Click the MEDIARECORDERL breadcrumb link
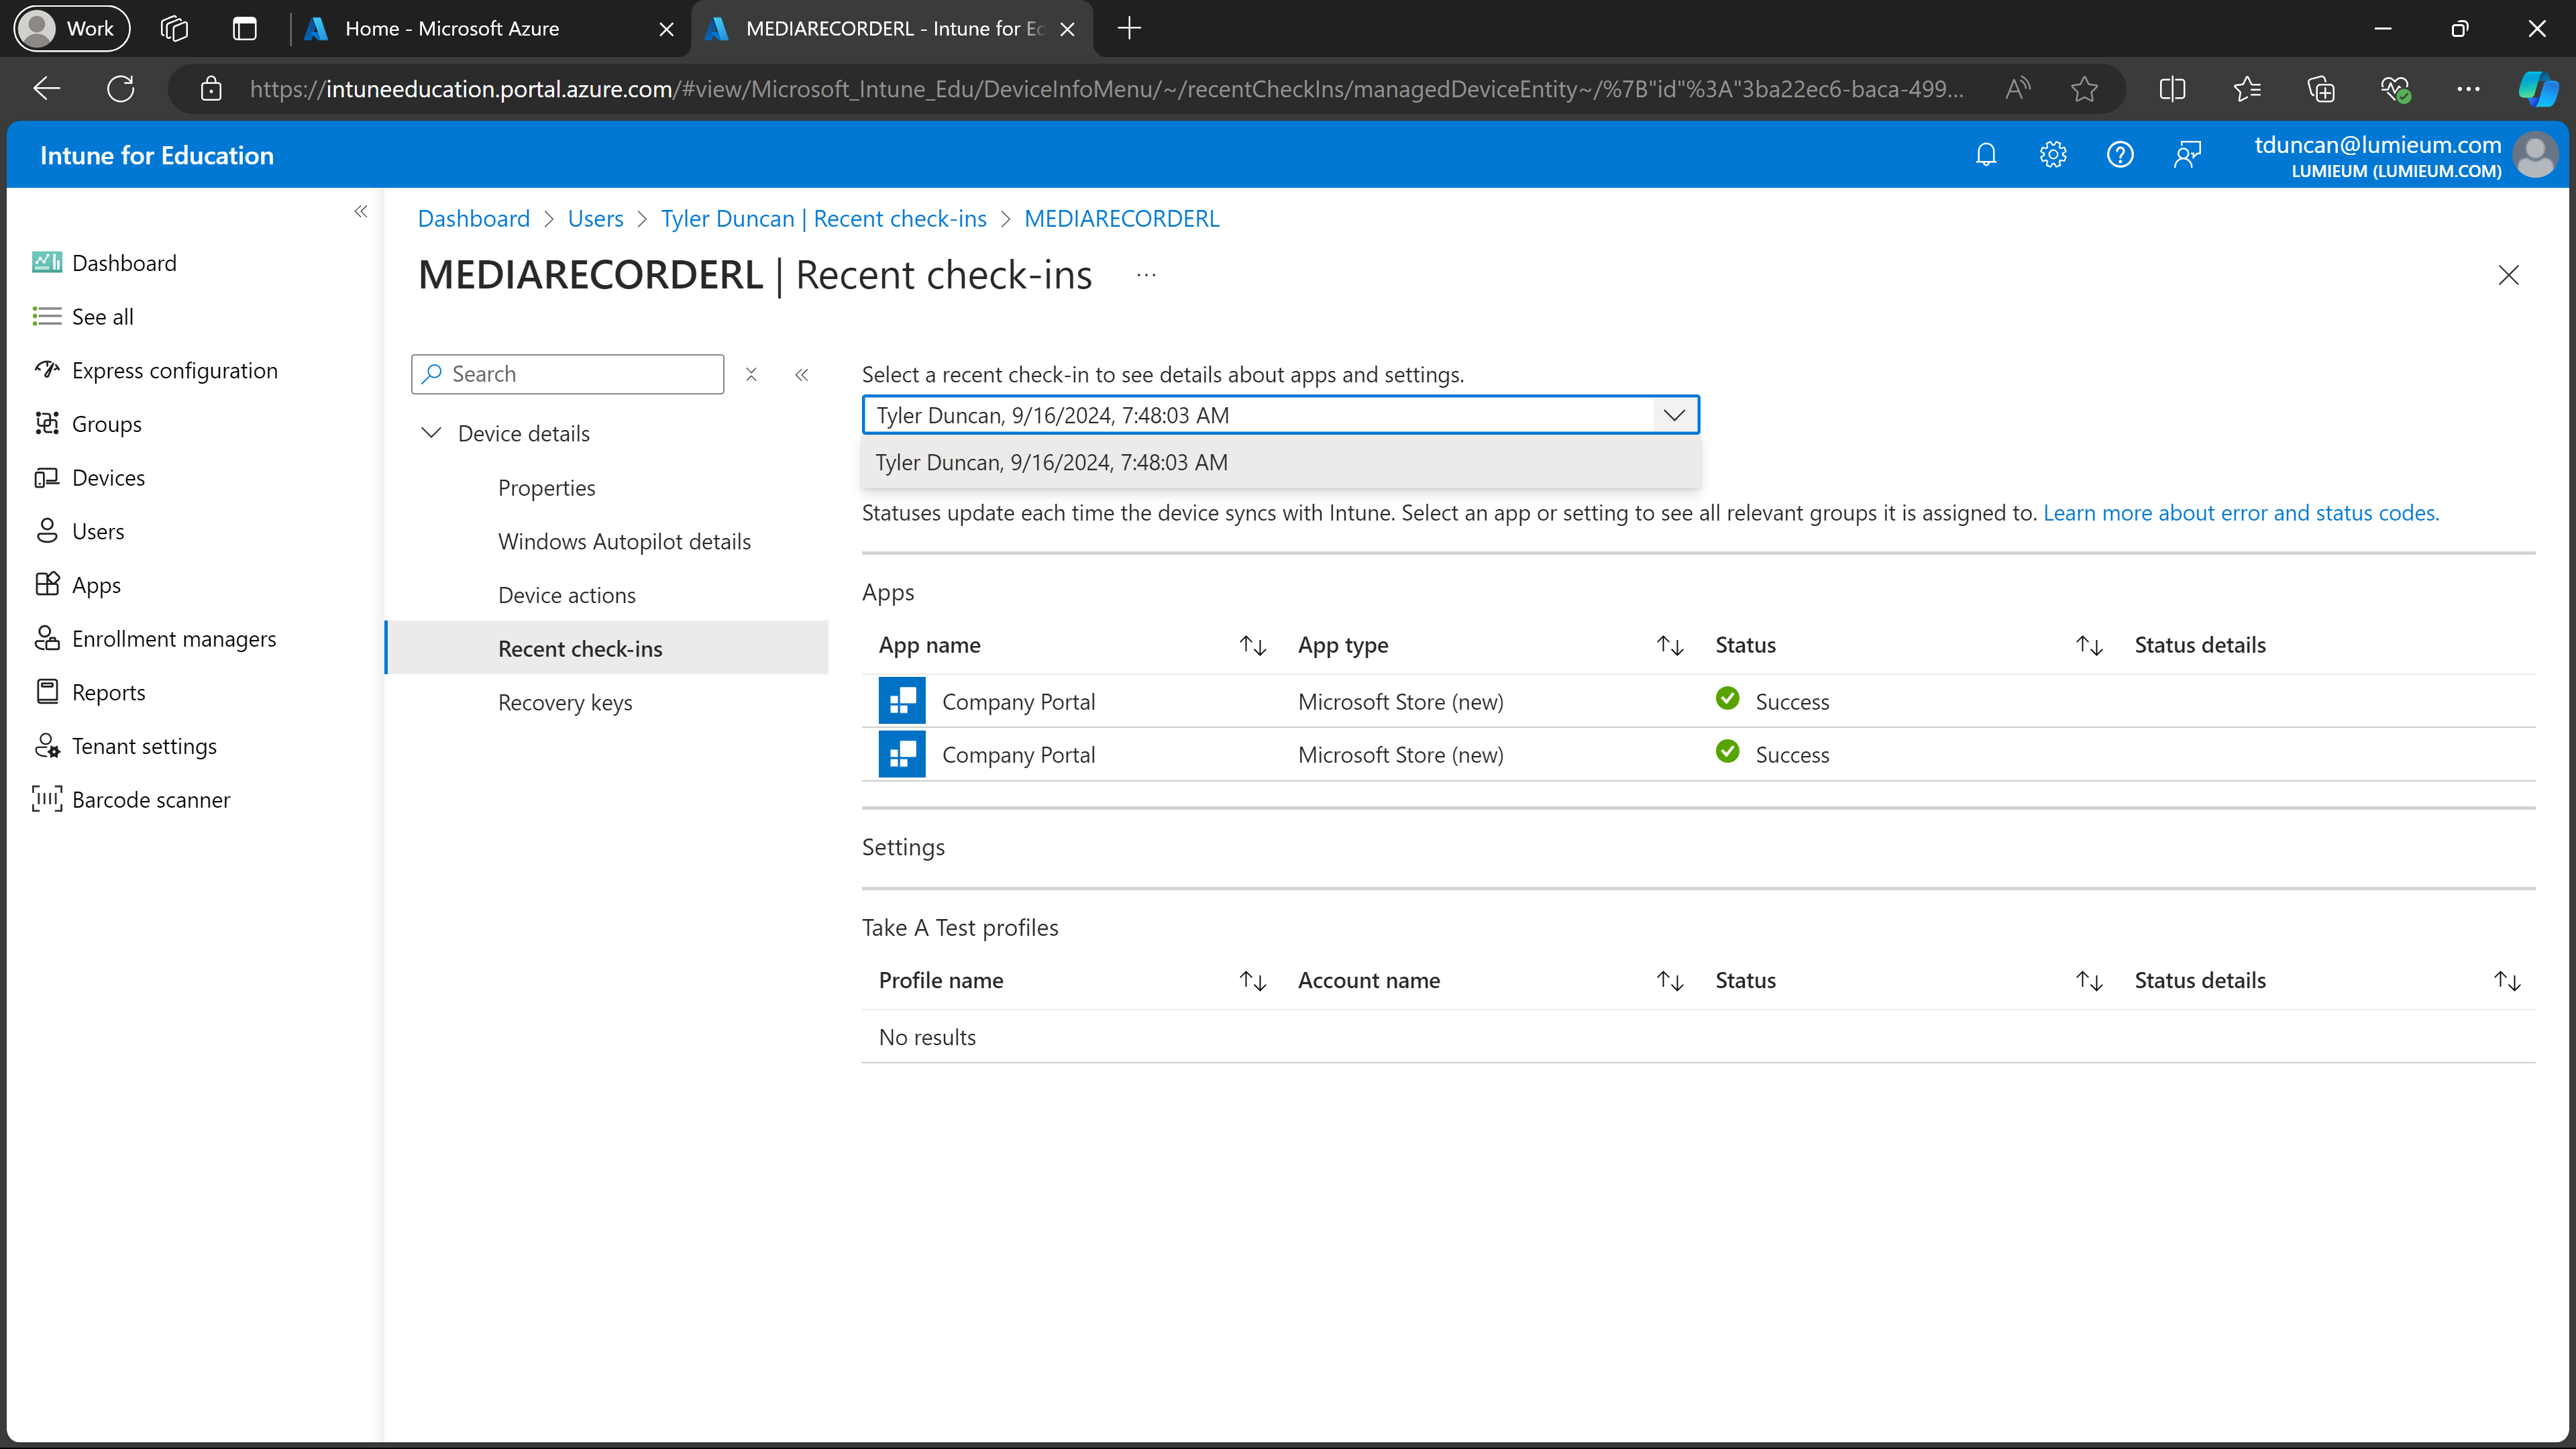 tap(1121, 219)
